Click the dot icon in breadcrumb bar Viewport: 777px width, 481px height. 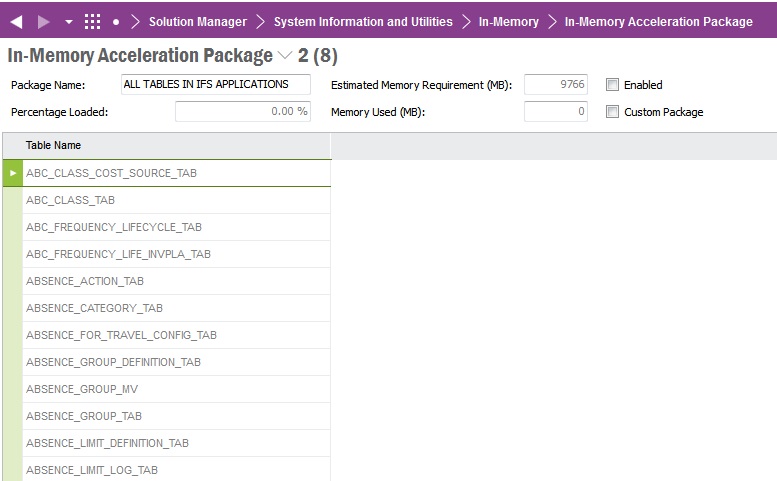click(x=116, y=22)
